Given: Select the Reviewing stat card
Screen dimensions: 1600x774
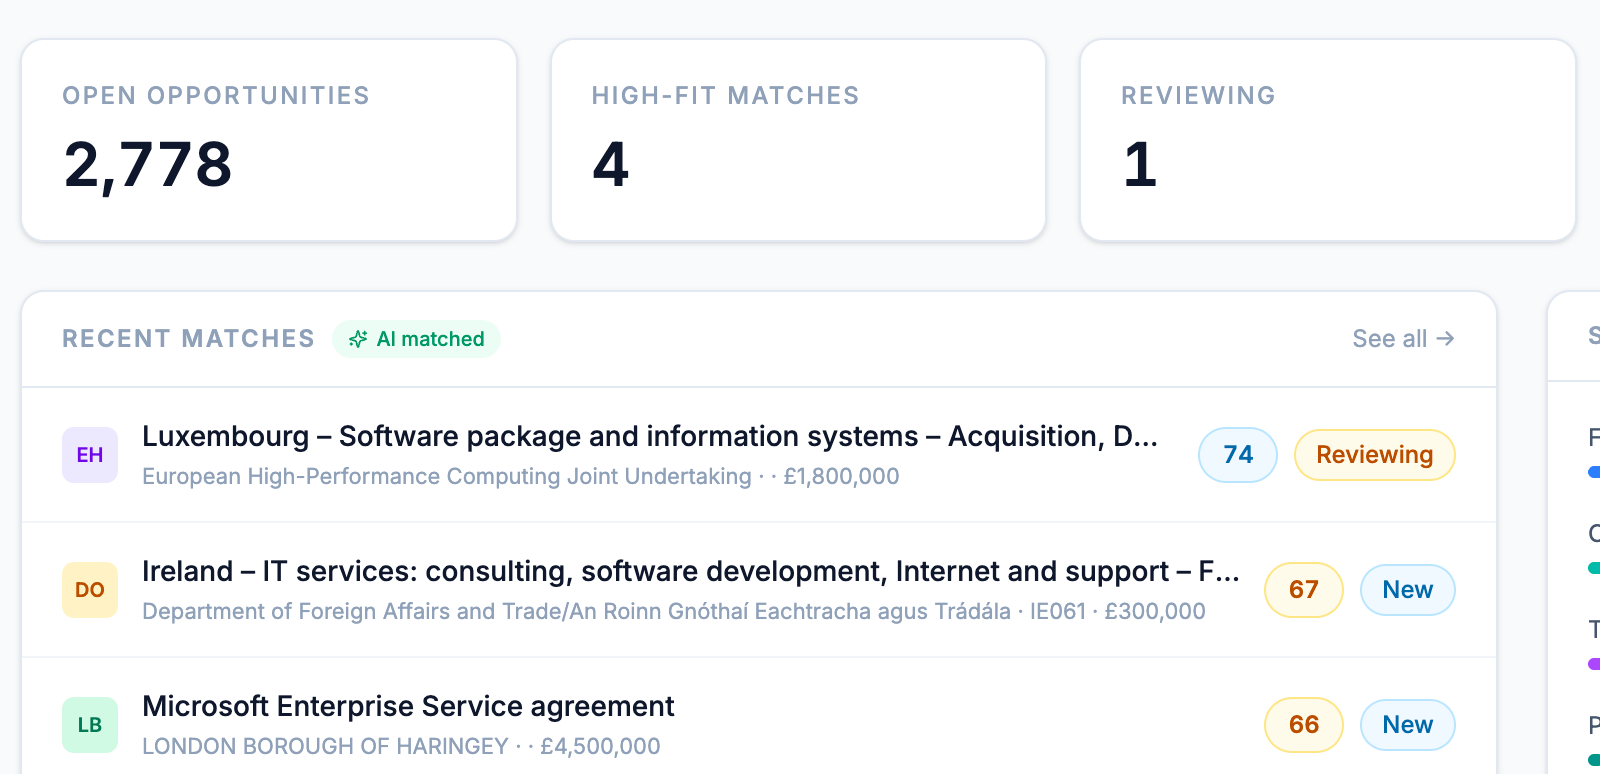Looking at the screenshot, I should tap(1328, 140).
